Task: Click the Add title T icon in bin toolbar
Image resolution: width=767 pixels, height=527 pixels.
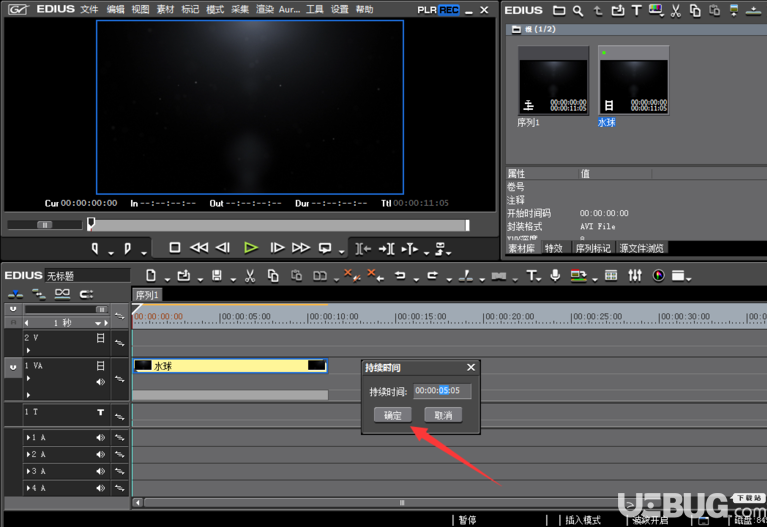Action: (636, 10)
